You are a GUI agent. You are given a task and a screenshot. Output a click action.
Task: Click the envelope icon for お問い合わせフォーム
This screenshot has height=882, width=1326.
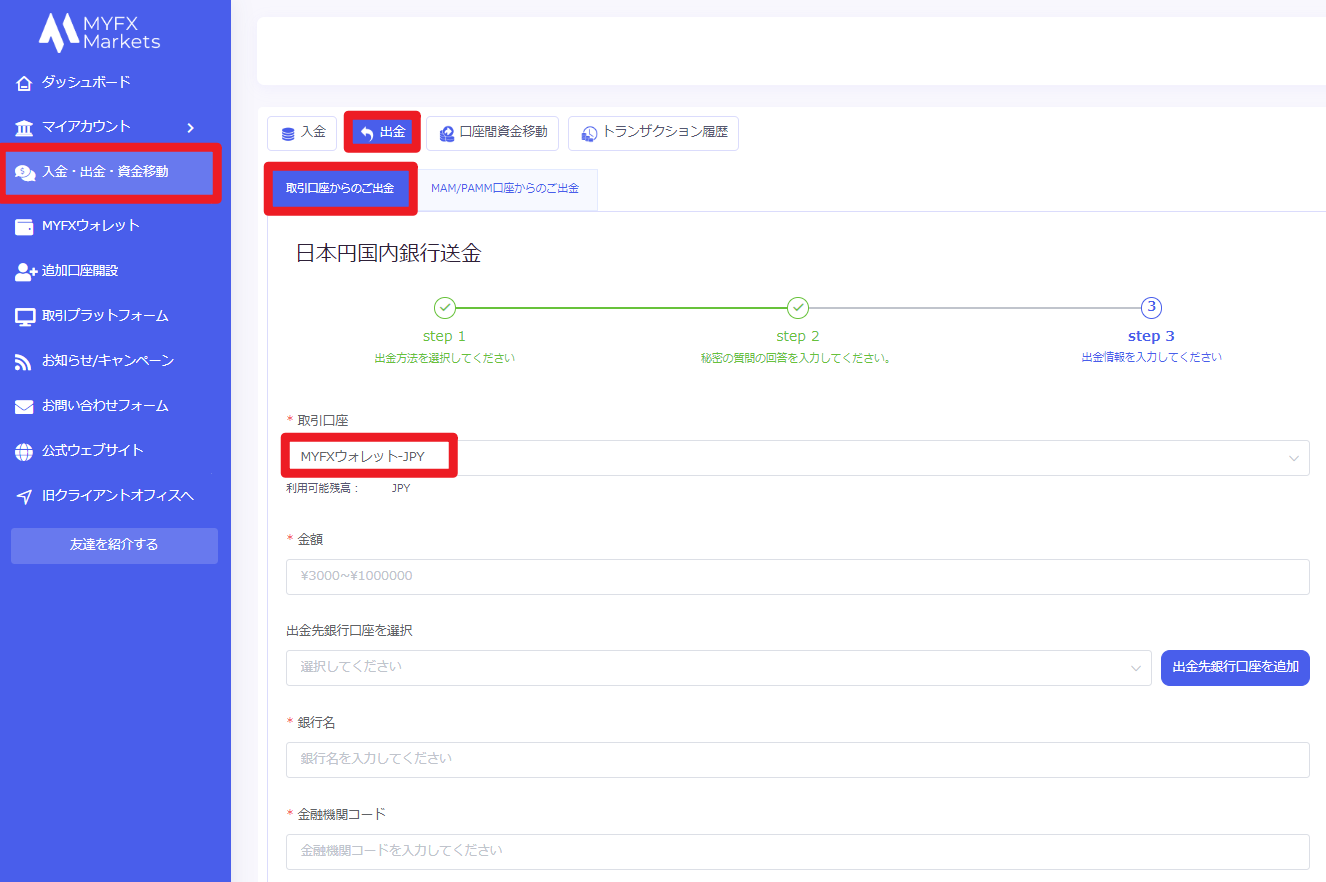pos(24,407)
